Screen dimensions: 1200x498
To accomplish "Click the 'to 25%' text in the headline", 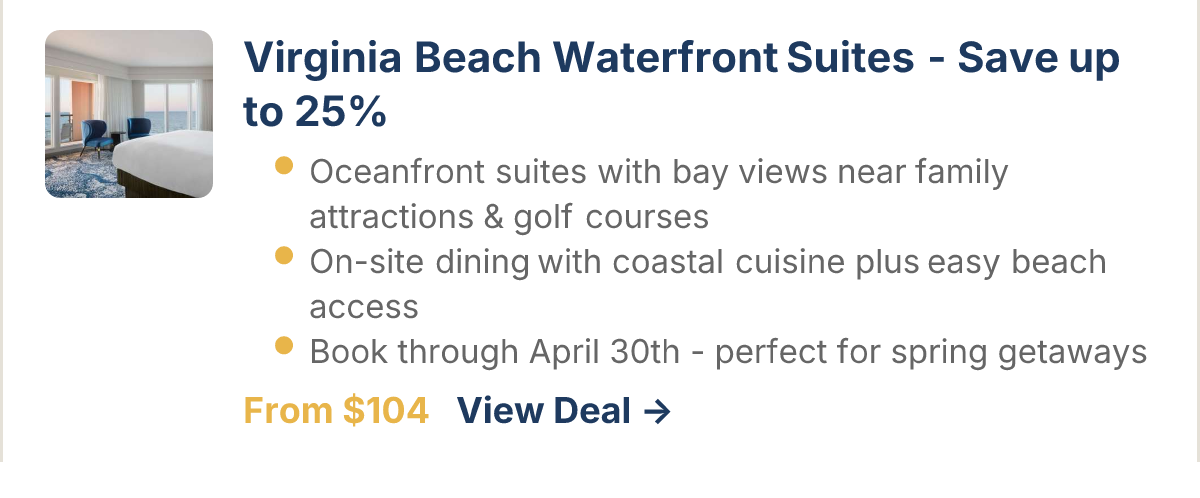I will (315, 113).
